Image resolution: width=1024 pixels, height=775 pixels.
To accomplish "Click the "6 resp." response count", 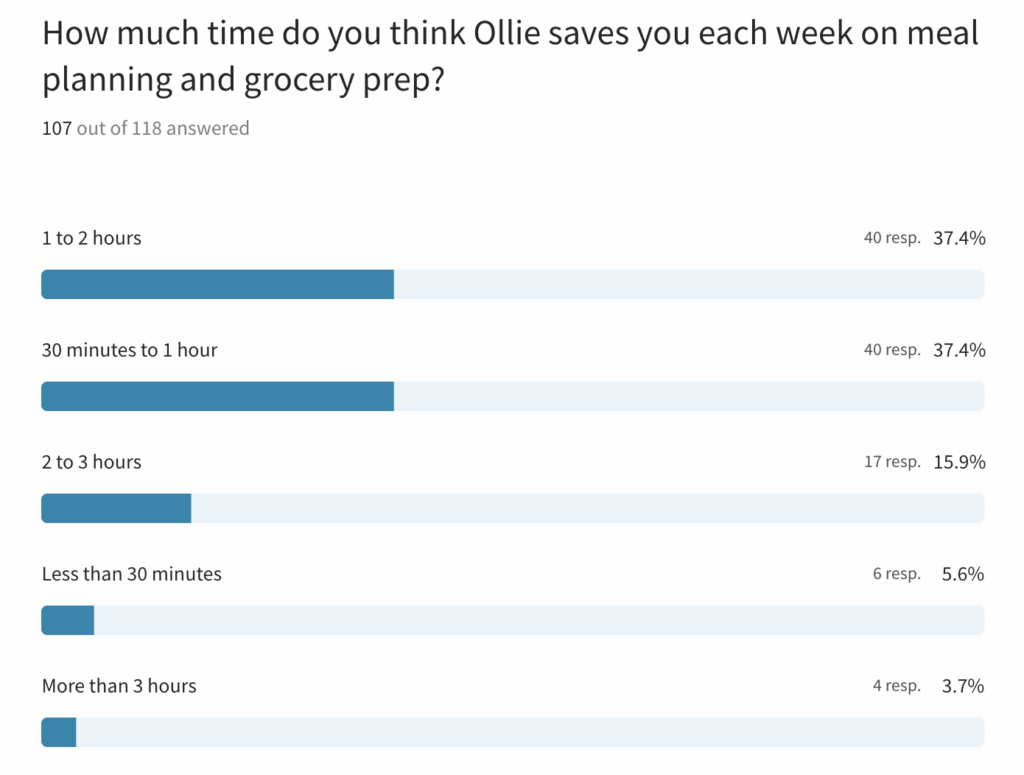I will [896, 574].
